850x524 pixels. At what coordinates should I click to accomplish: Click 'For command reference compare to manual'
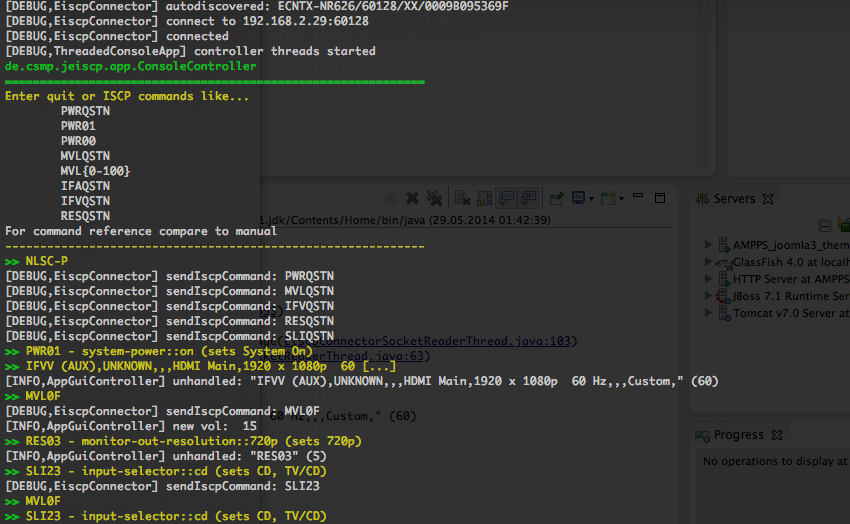[141, 231]
